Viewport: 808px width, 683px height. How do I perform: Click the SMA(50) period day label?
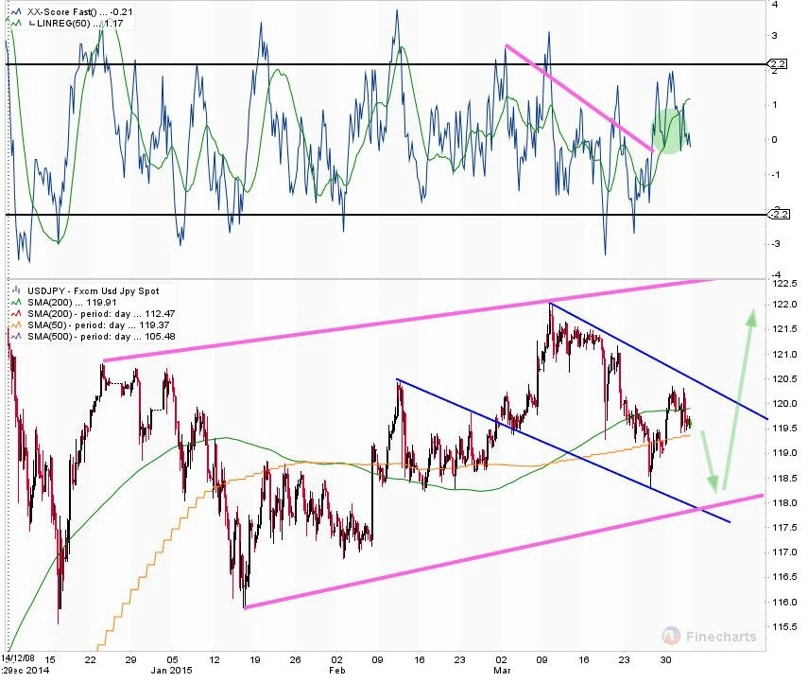point(76,325)
